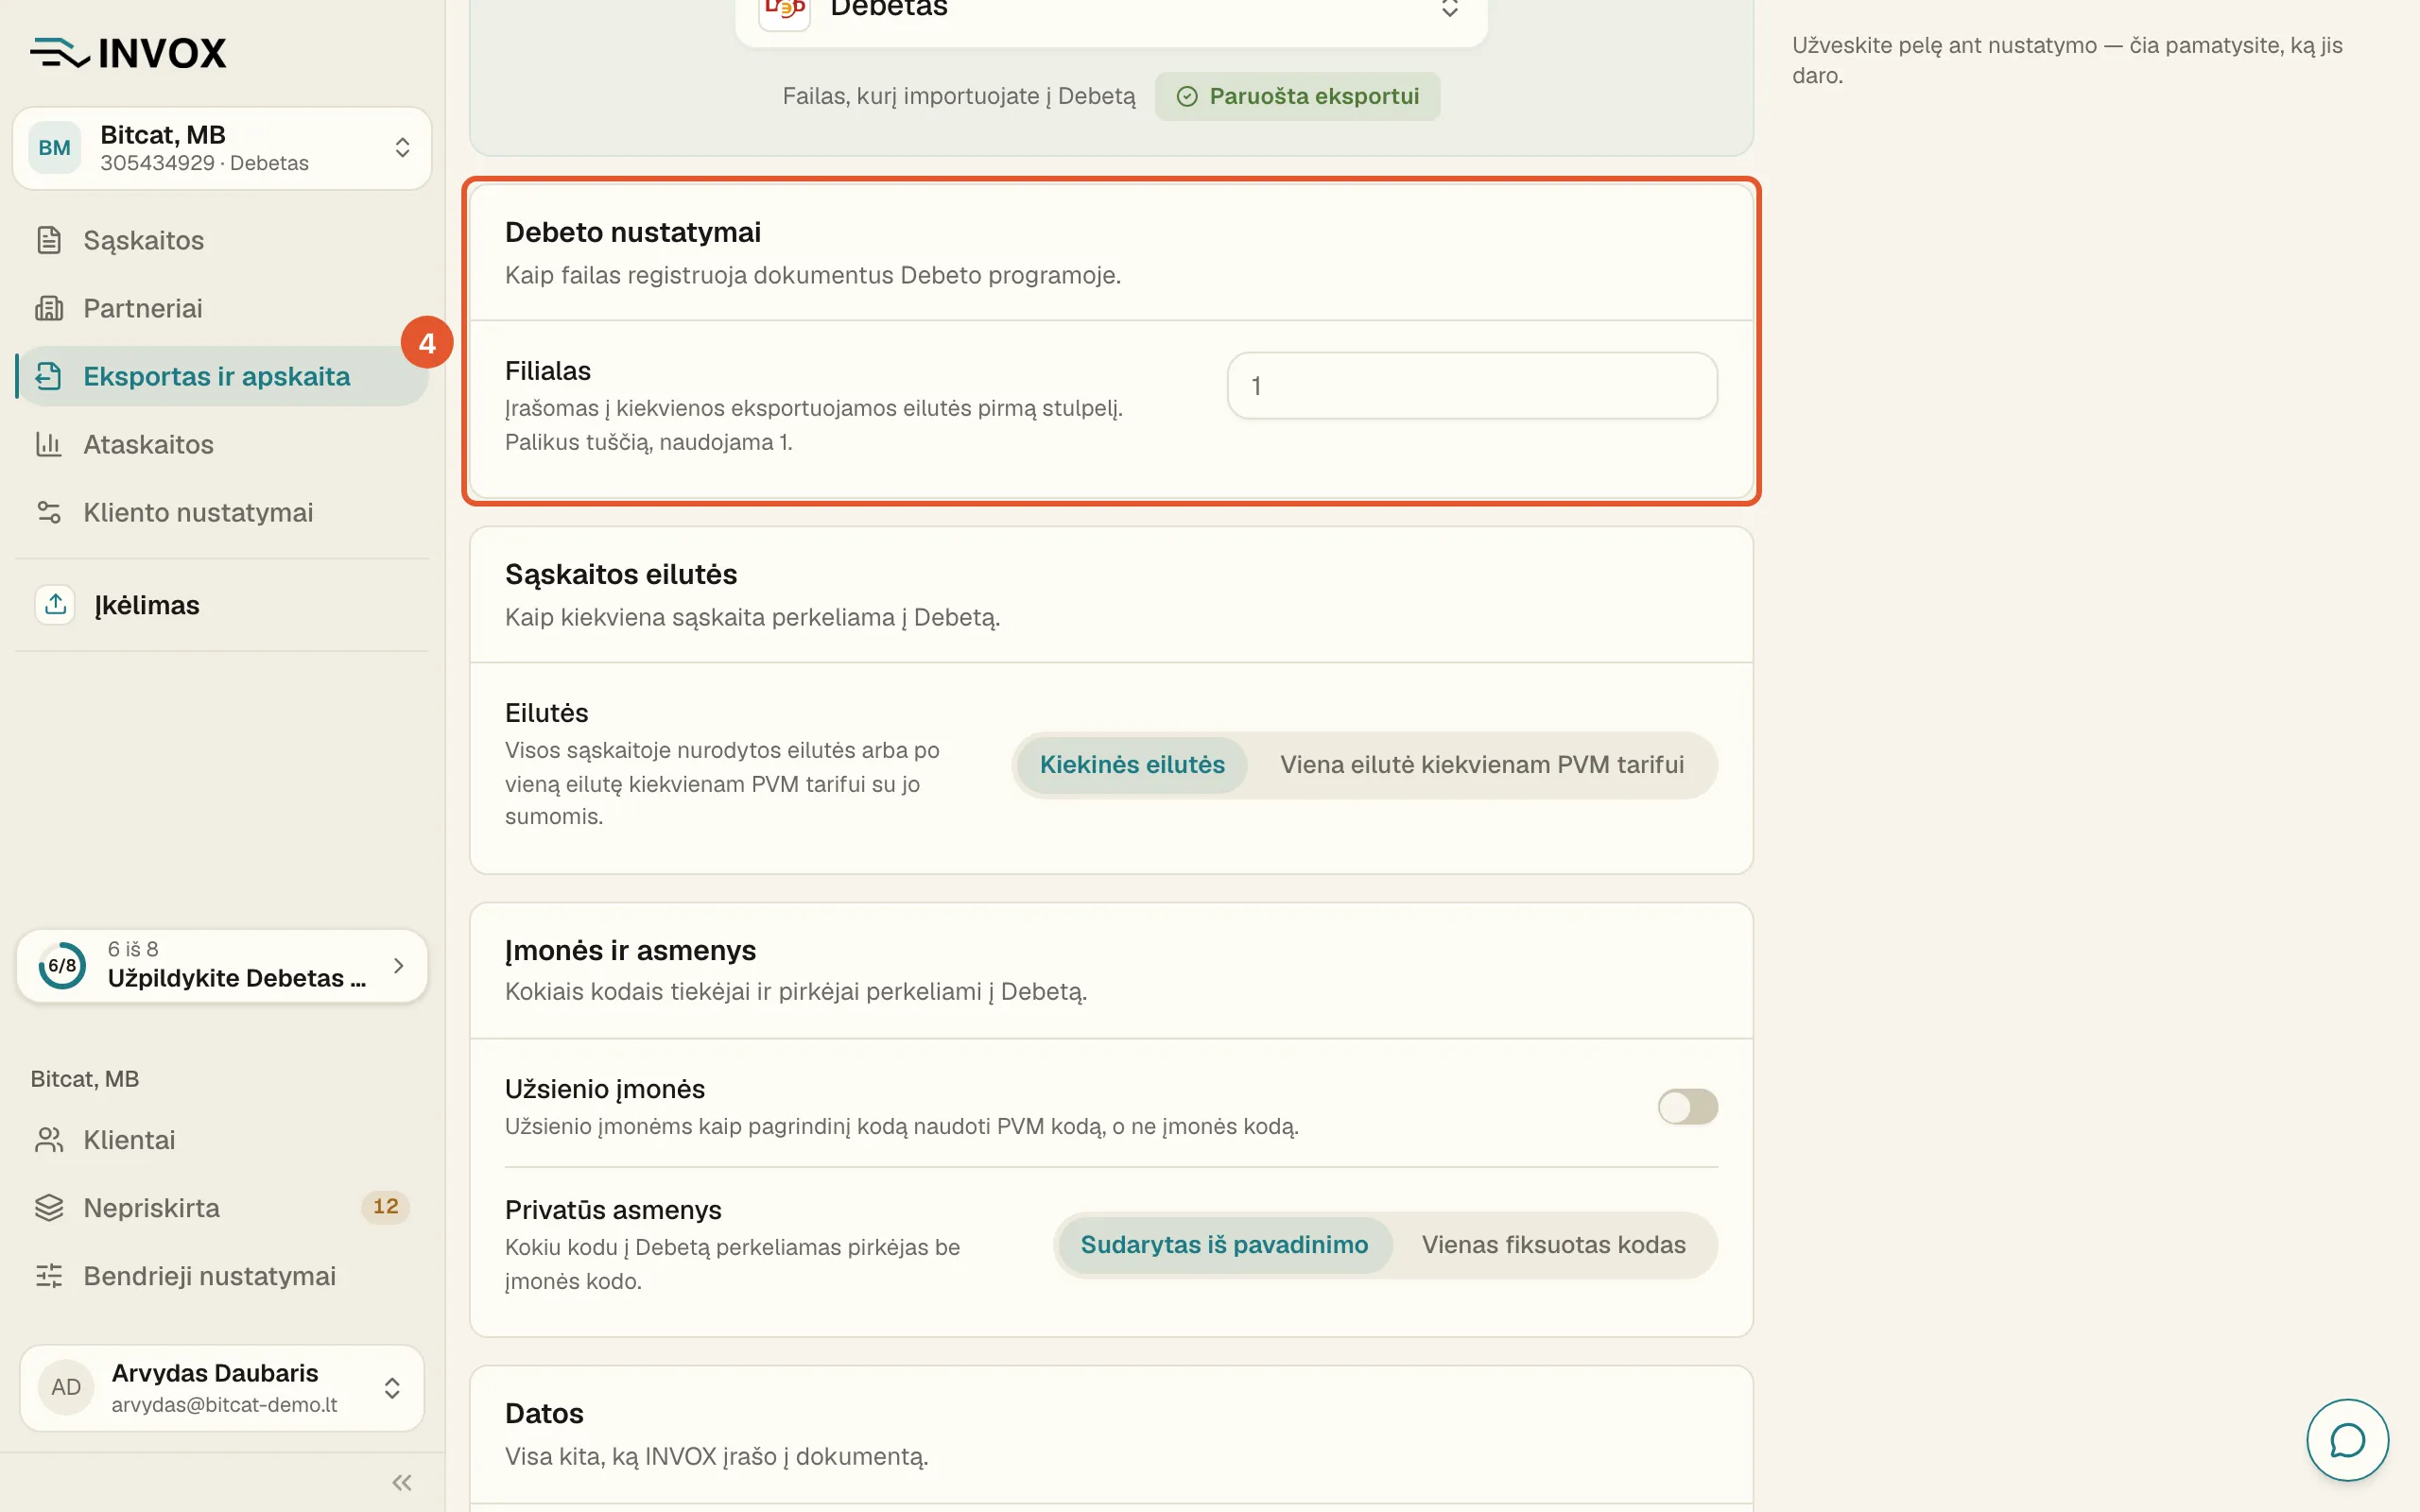Image resolution: width=2420 pixels, height=1512 pixels.
Task: Open Sąskaitos in the sidebar
Action: click(222, 240)
